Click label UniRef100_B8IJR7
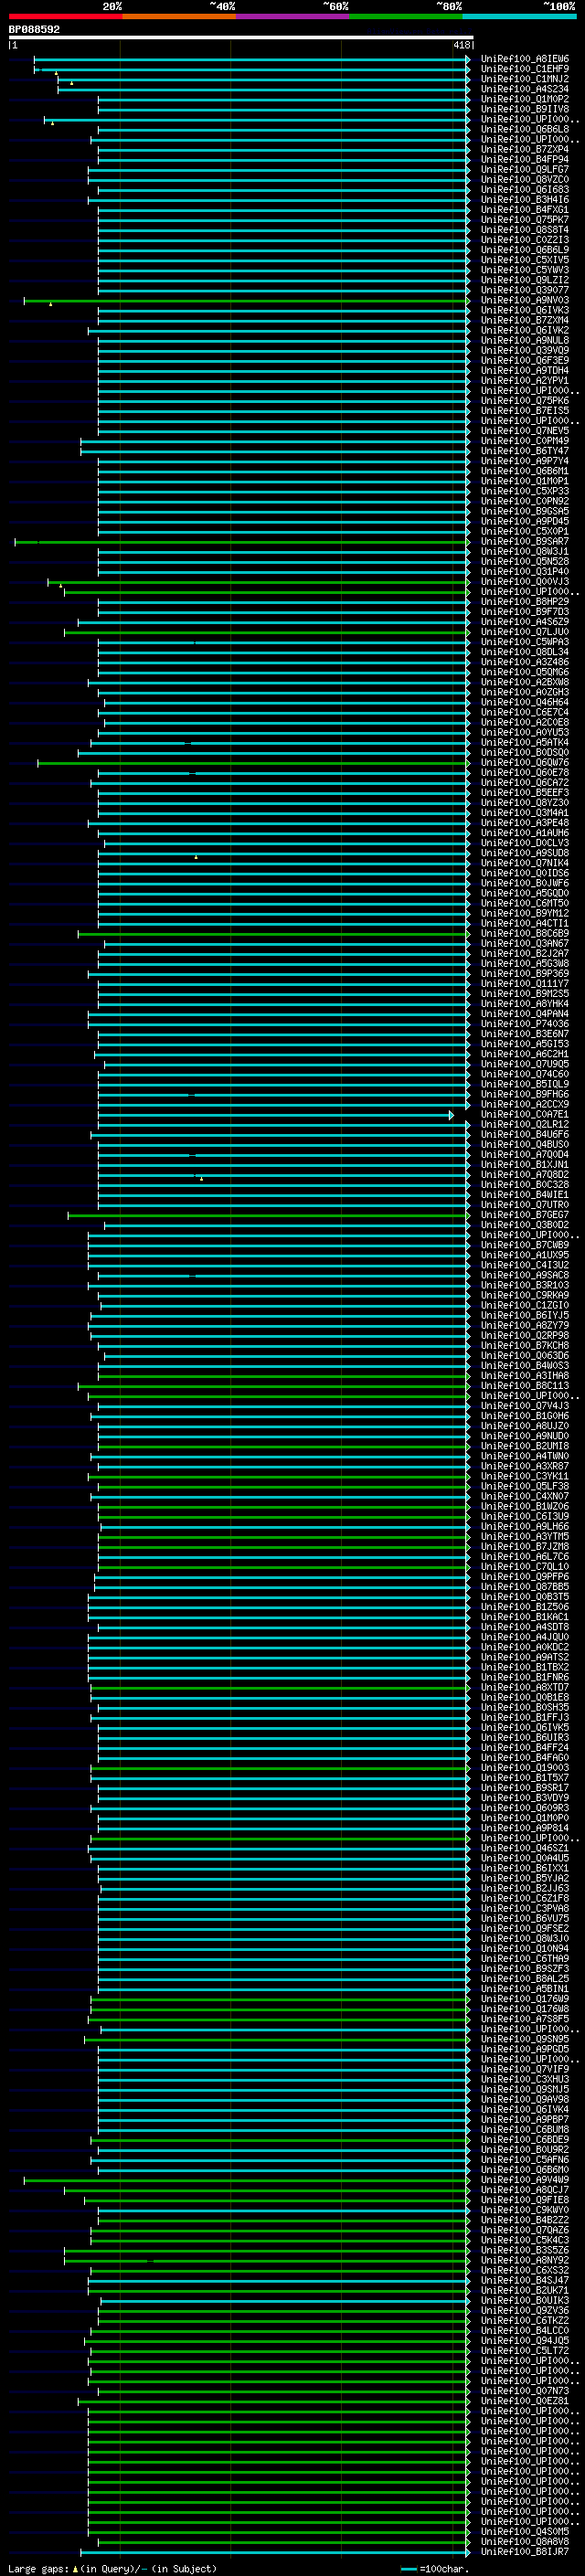 [525, 2552]
